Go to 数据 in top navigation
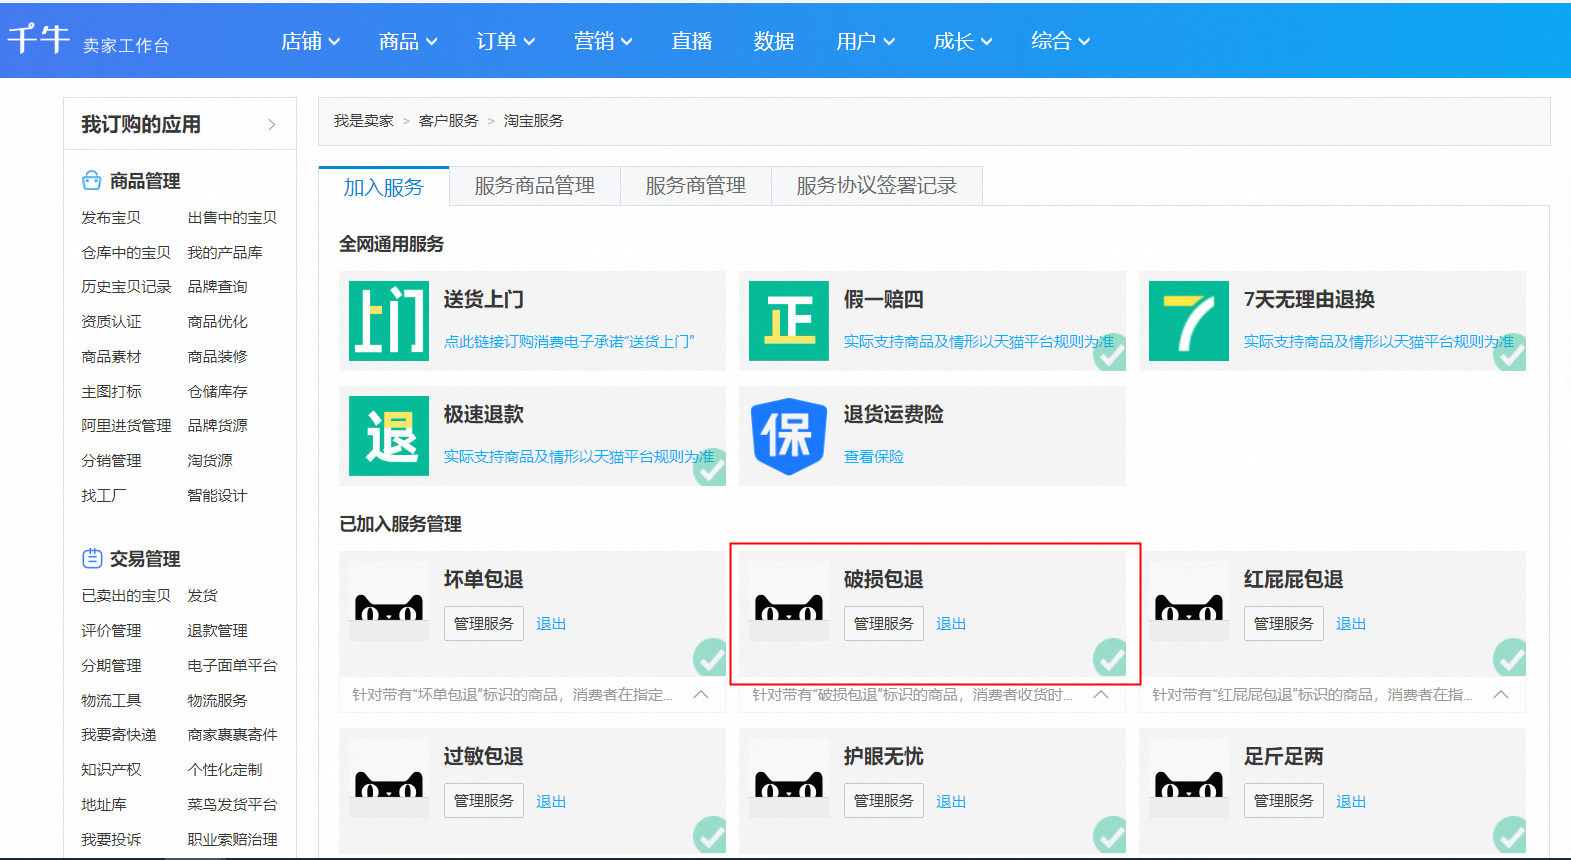Screen dimensions: 1571x860 [x=774, y=41]
